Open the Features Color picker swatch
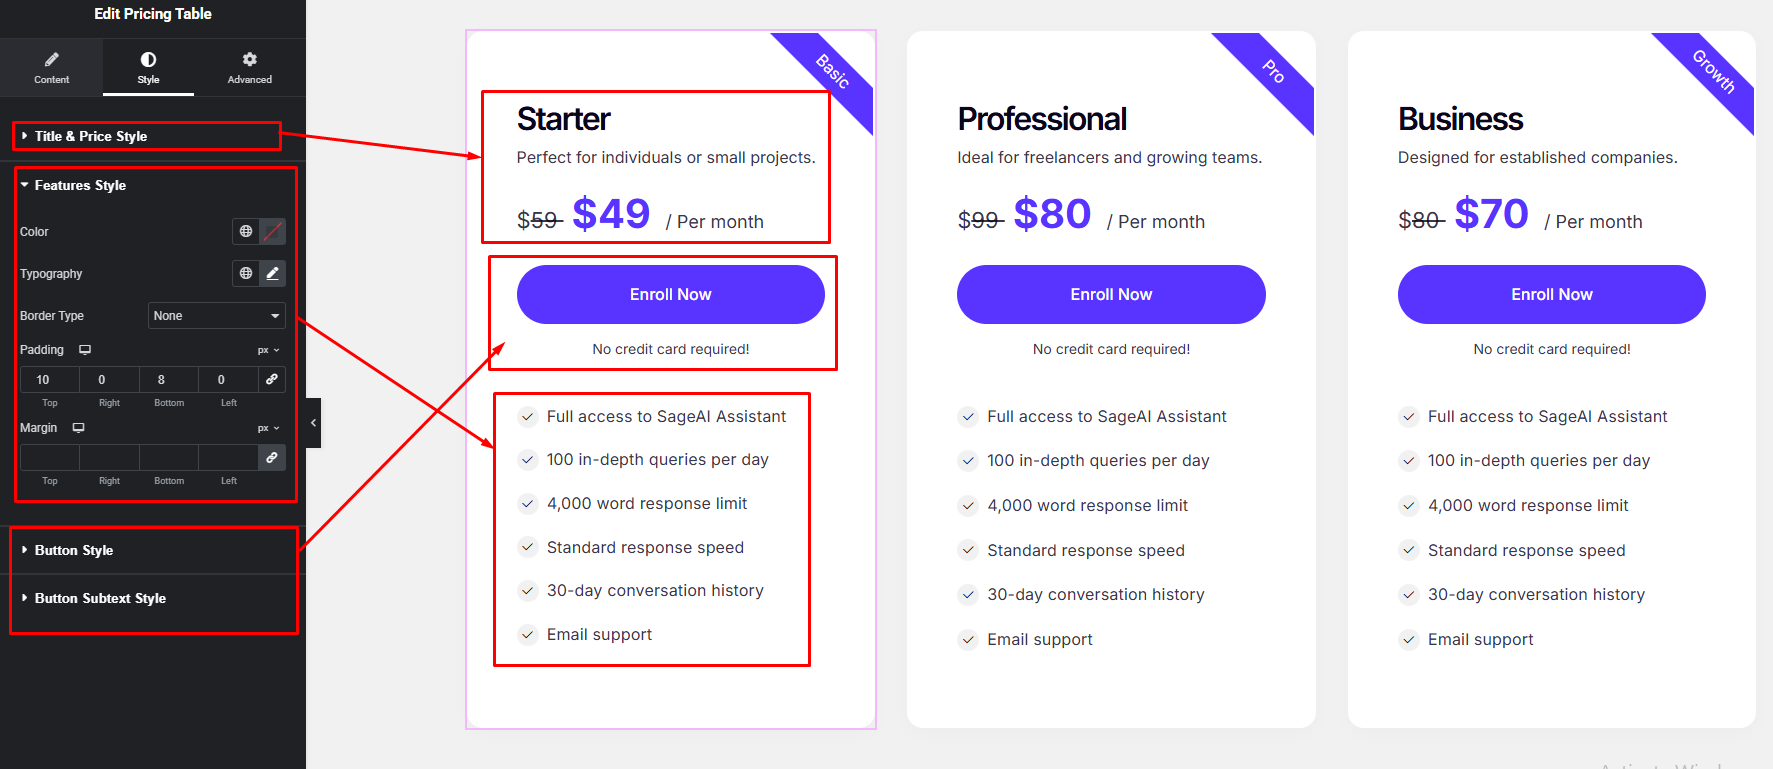Screen dimensions: 1773x769 [272, 232]
